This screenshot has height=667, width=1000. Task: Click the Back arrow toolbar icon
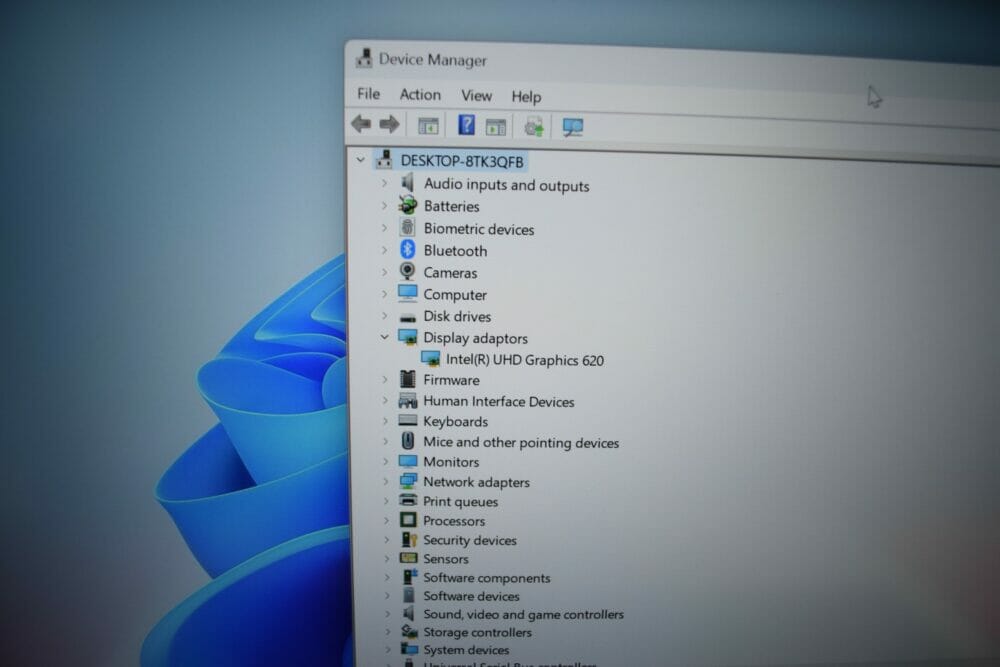click(x=362, y=123)
